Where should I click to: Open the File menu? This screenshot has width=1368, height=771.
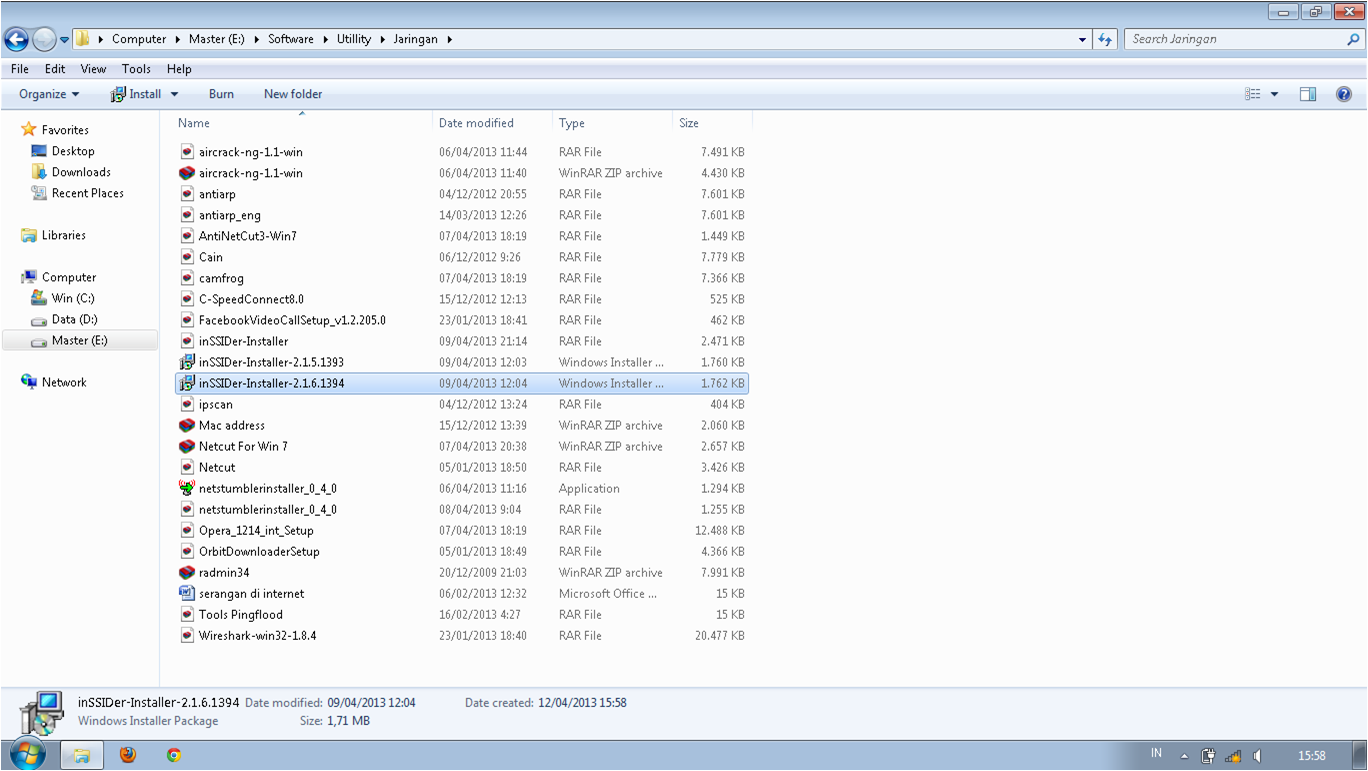pos(19,69)
